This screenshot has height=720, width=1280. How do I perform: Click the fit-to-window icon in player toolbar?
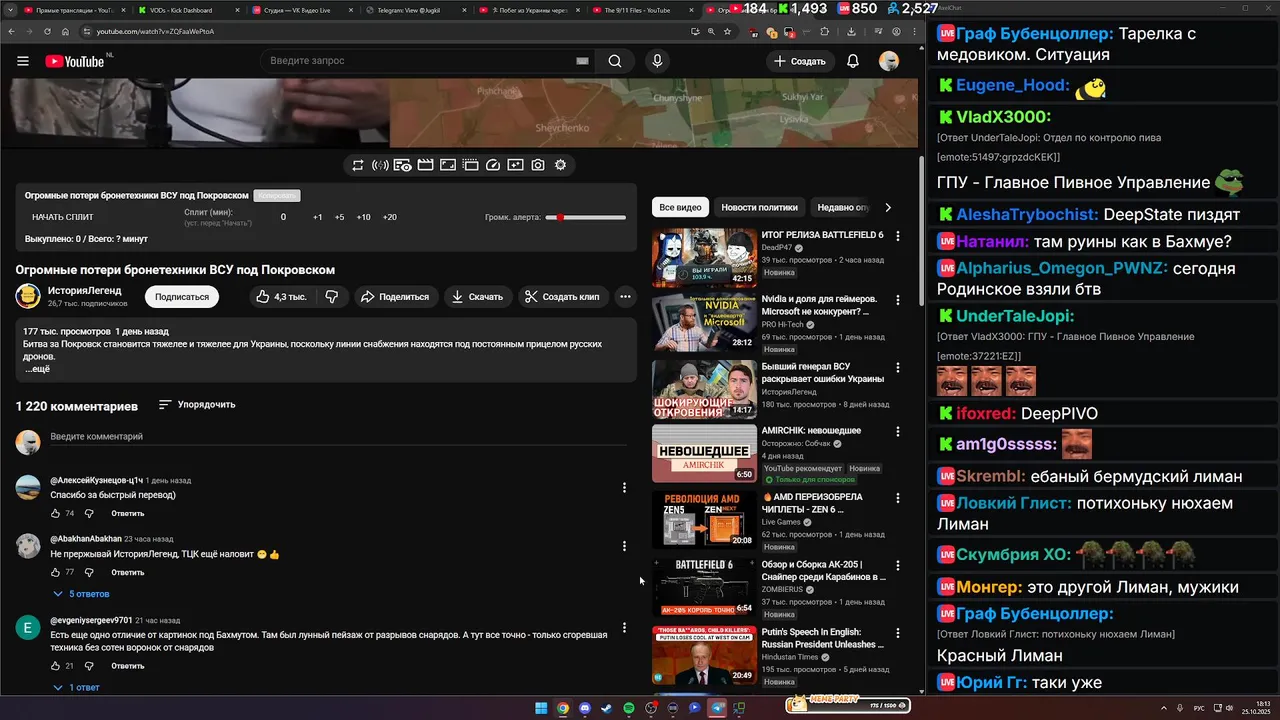448,165
